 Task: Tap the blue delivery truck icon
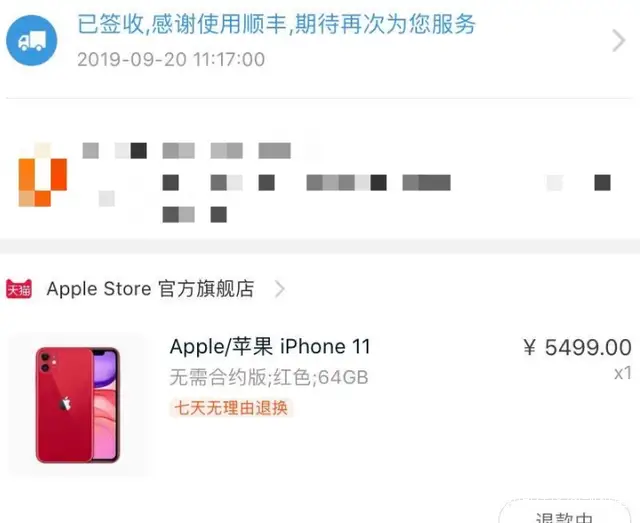[x=31, y=40]
